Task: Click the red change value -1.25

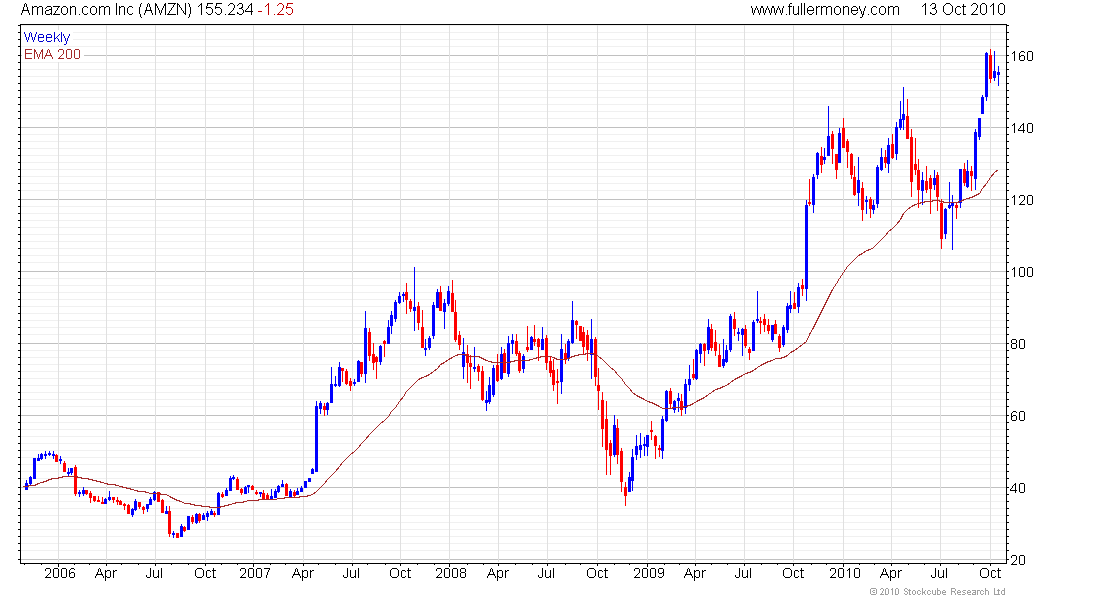Action: (x=275, y=10)
